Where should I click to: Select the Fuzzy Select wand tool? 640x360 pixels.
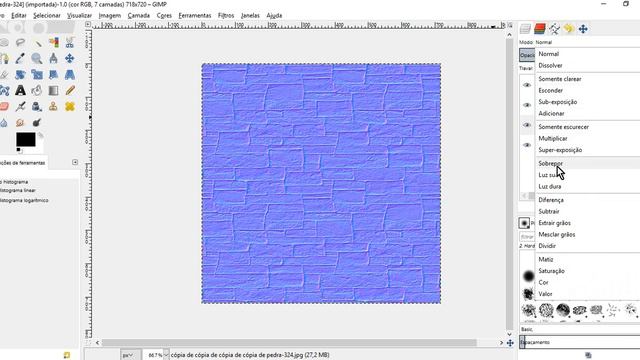38,42
